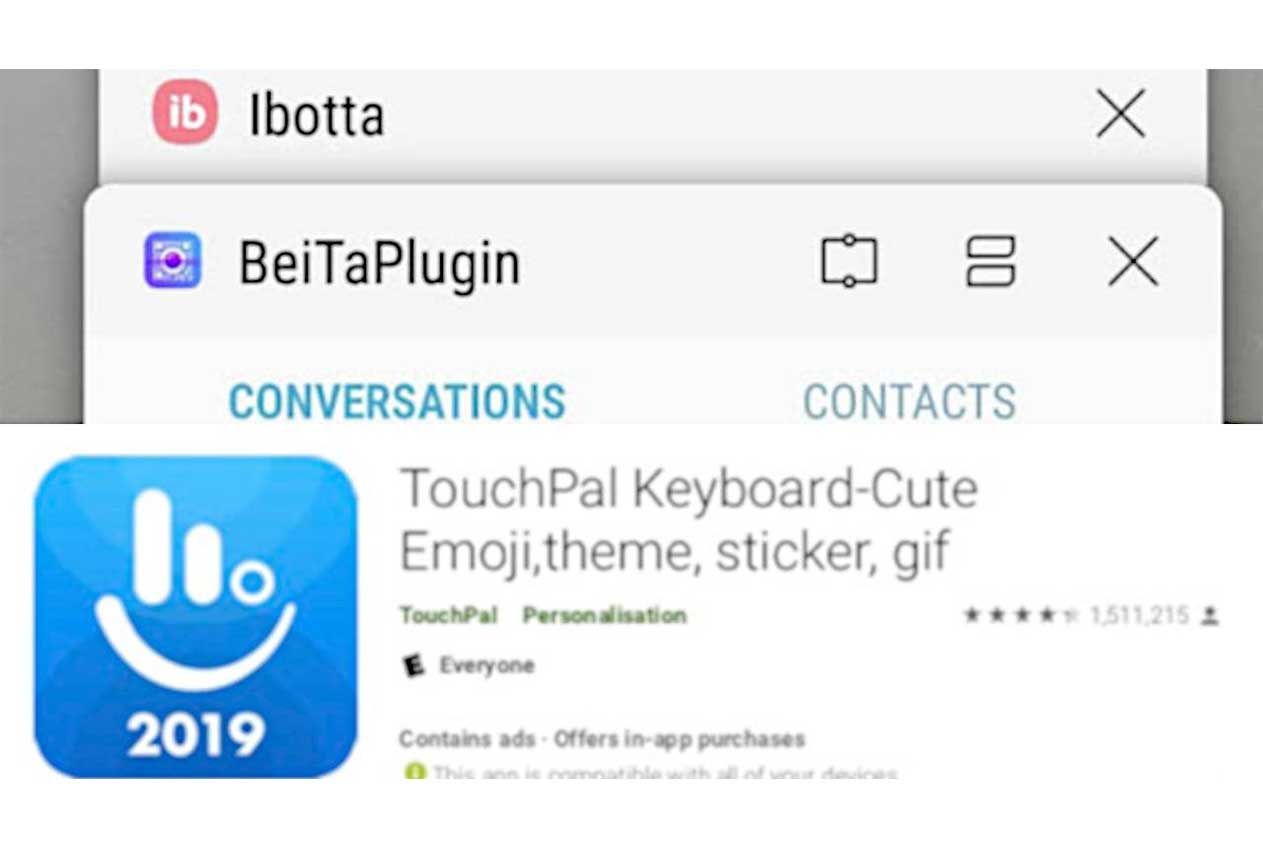1263x848 pixels.
Task: Tap the TouchPal 2019 app logo
Action: pyautogui.click(x=195, y=616)
